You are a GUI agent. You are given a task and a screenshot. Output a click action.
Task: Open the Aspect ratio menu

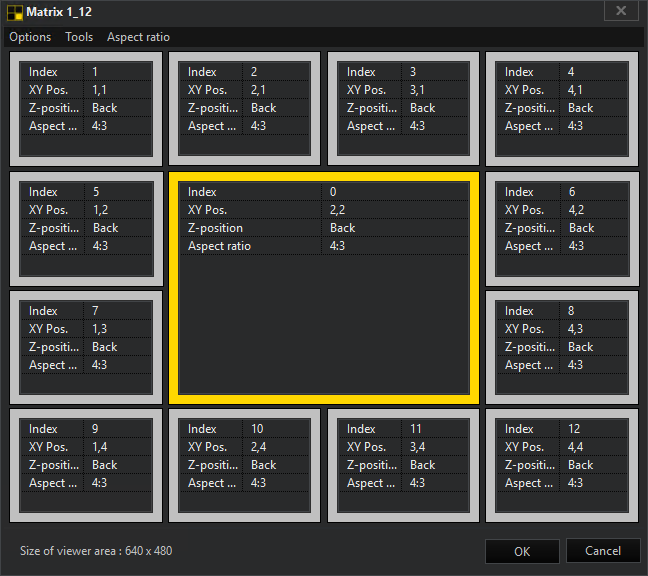[x=138, y=37]
